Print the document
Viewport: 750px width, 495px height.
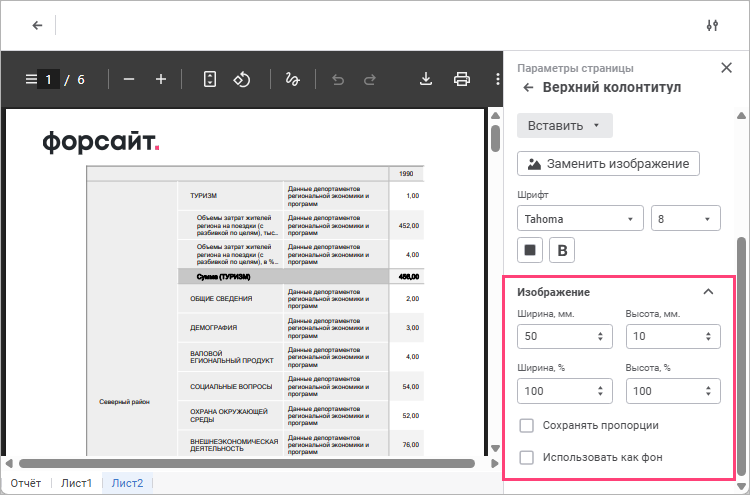tap(462, 79)
